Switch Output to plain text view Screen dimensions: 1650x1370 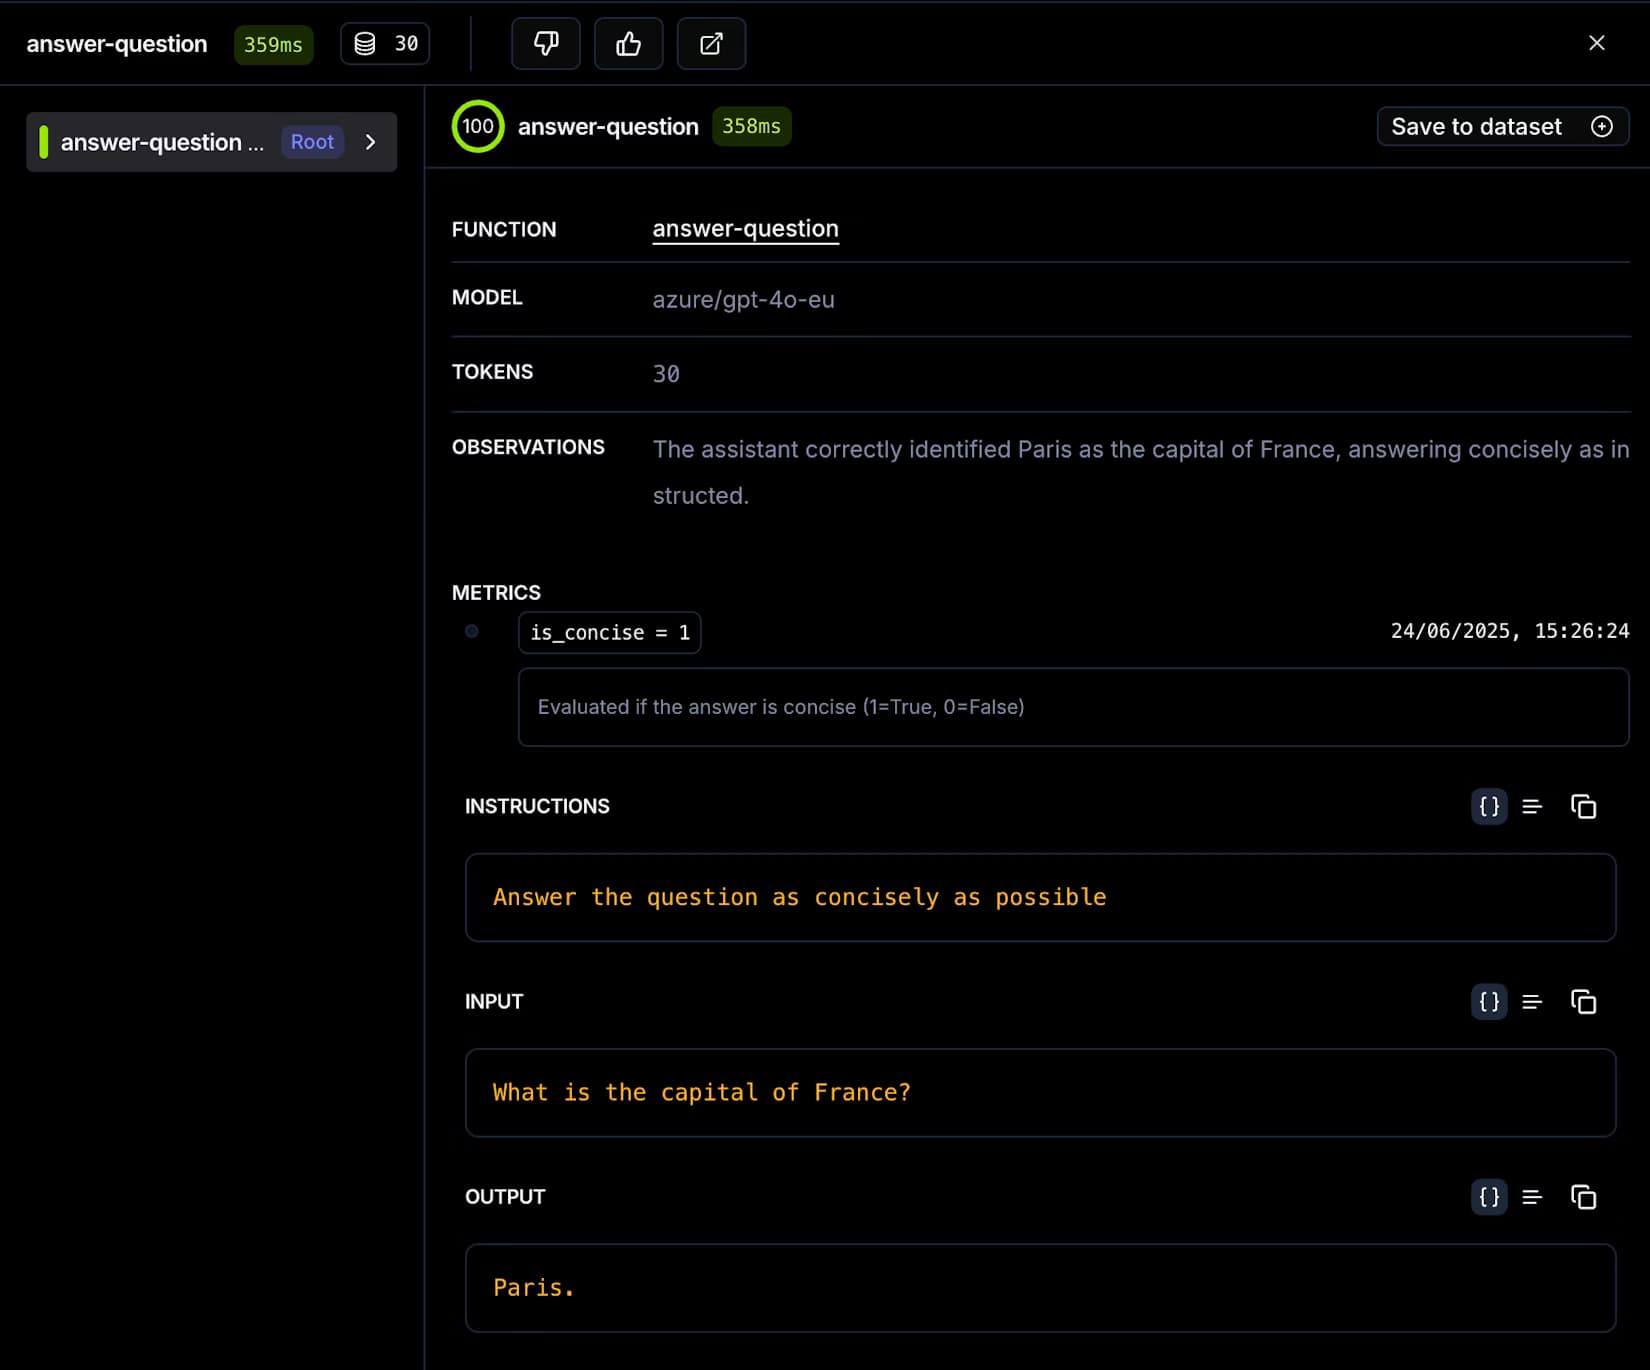1532,1196
